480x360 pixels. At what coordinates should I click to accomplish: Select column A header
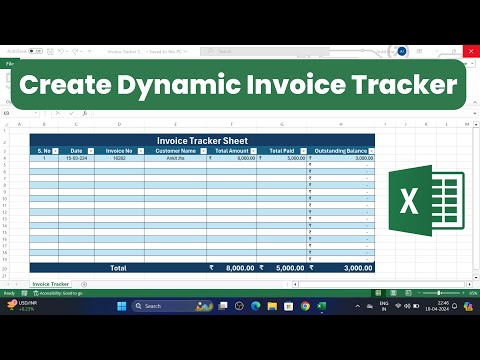pyautogui.click(x=19, y=124)
